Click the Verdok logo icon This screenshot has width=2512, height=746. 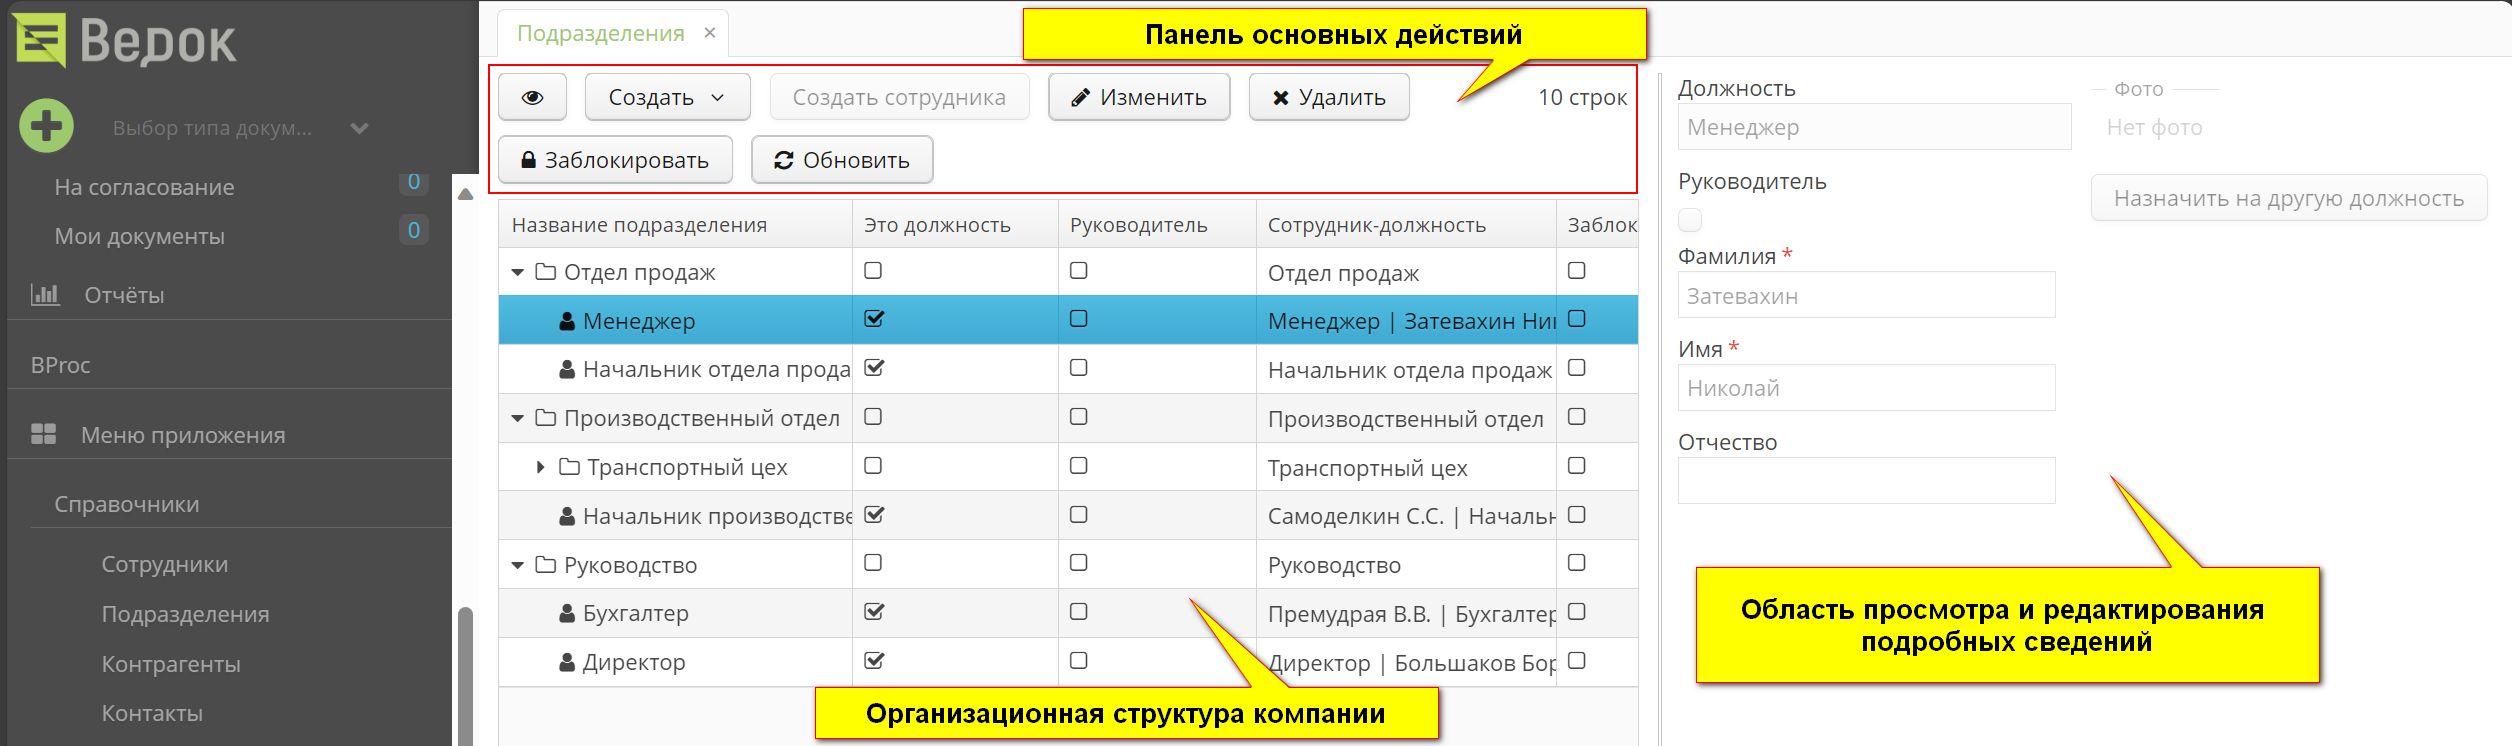point(40,40)
